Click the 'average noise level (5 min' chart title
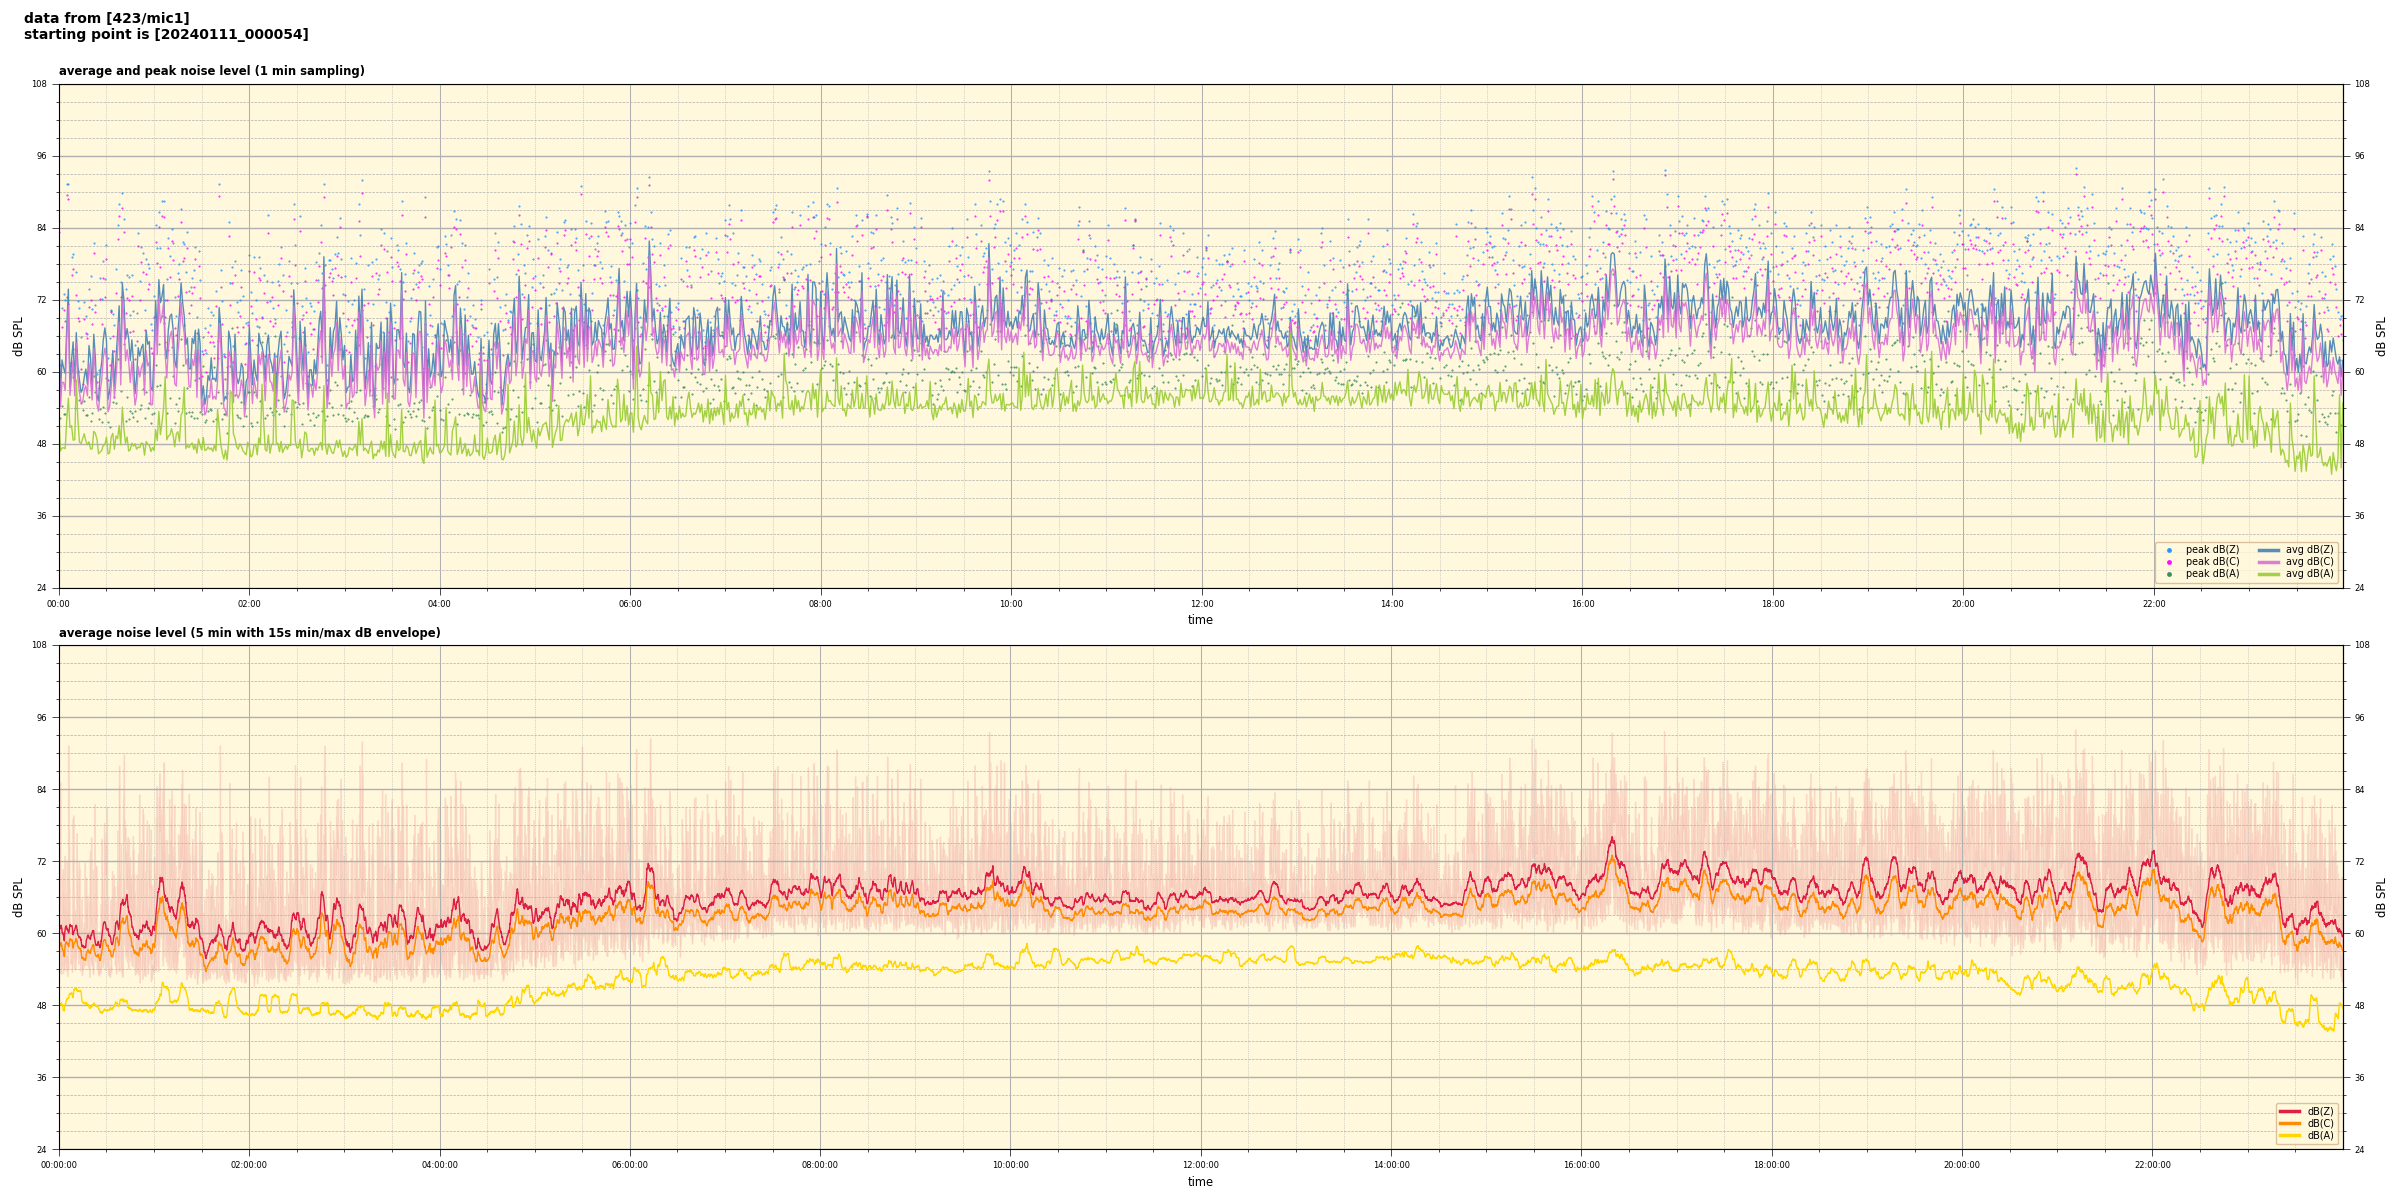Screen dimensions: 2400x1200 pos(249,633)
